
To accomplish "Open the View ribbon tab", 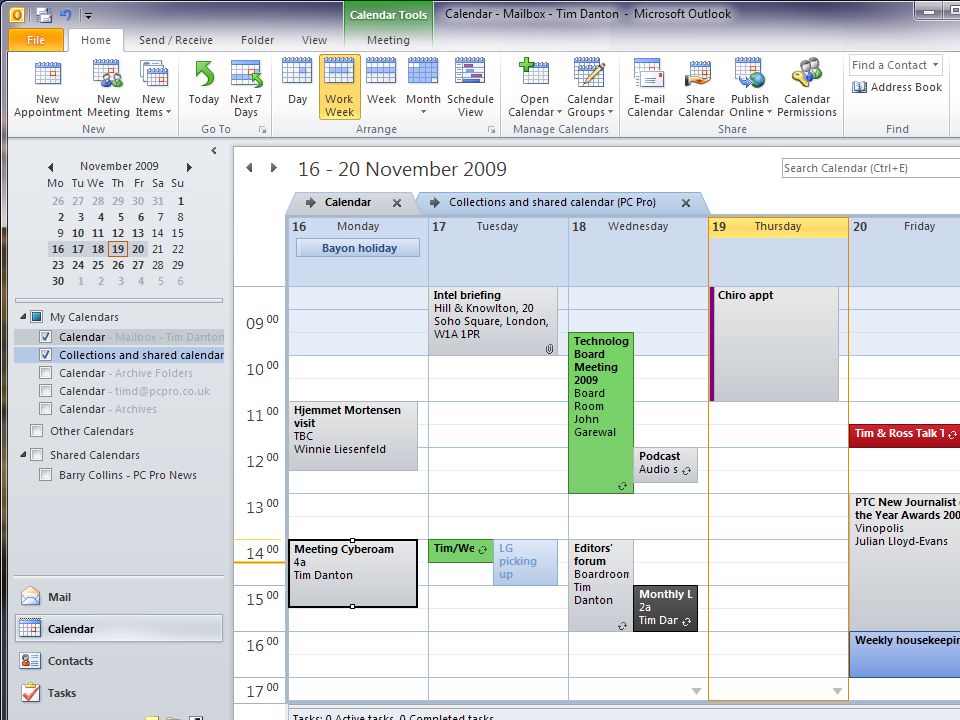I will pos(314,40).
